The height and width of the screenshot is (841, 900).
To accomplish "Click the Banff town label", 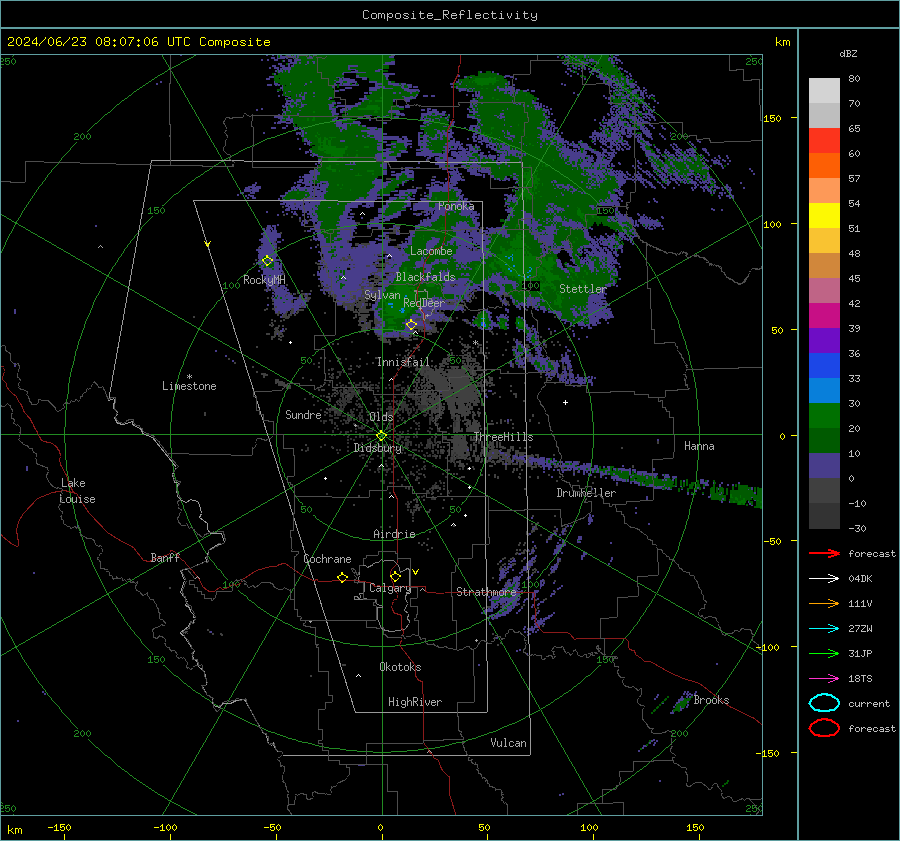I will [165, 557].
